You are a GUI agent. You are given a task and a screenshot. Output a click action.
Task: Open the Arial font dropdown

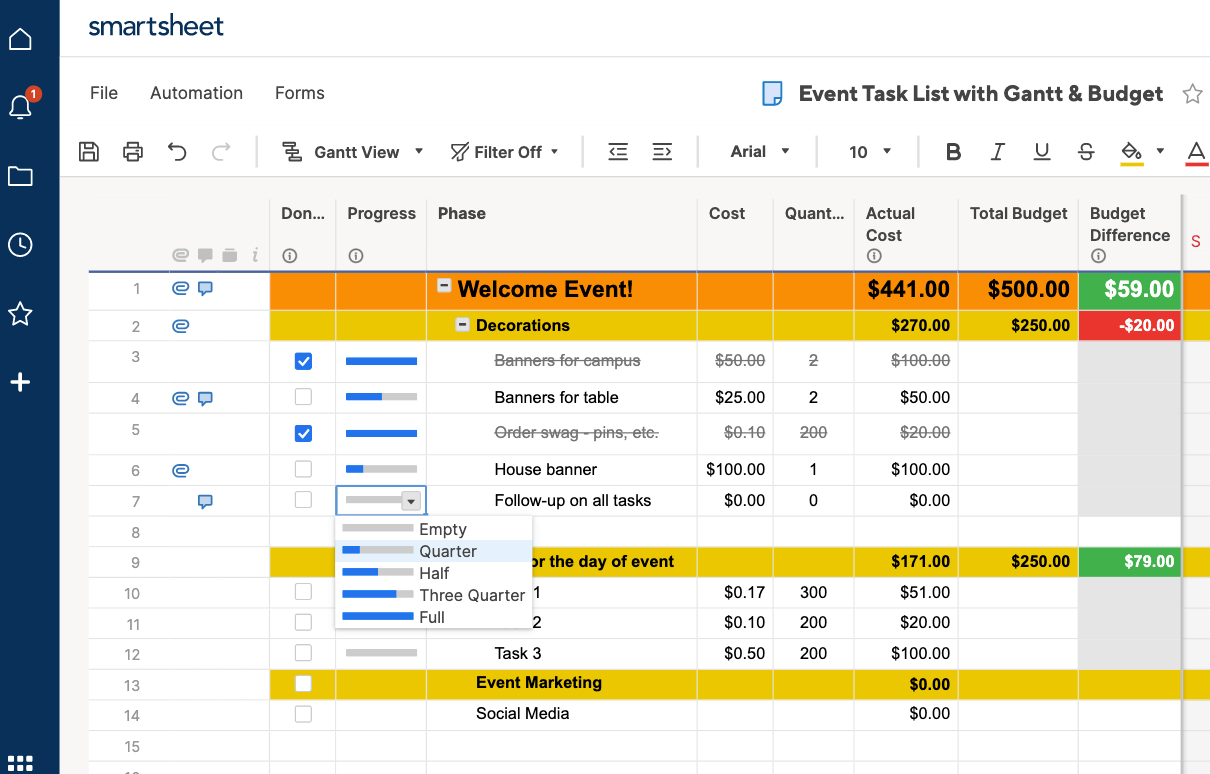point(759,152)
